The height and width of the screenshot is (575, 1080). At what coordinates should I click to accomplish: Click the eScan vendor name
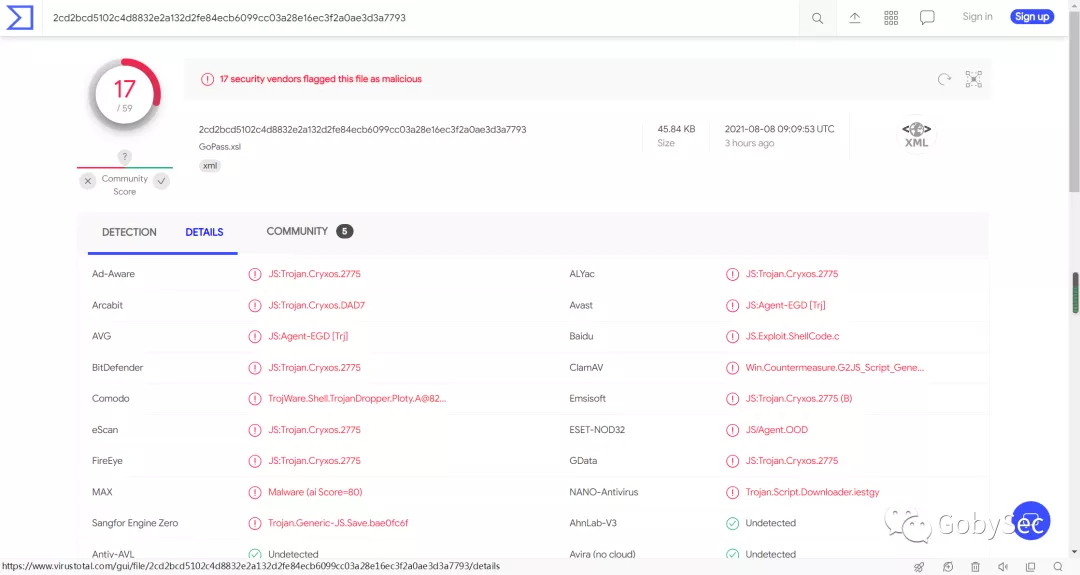[105, 430]
